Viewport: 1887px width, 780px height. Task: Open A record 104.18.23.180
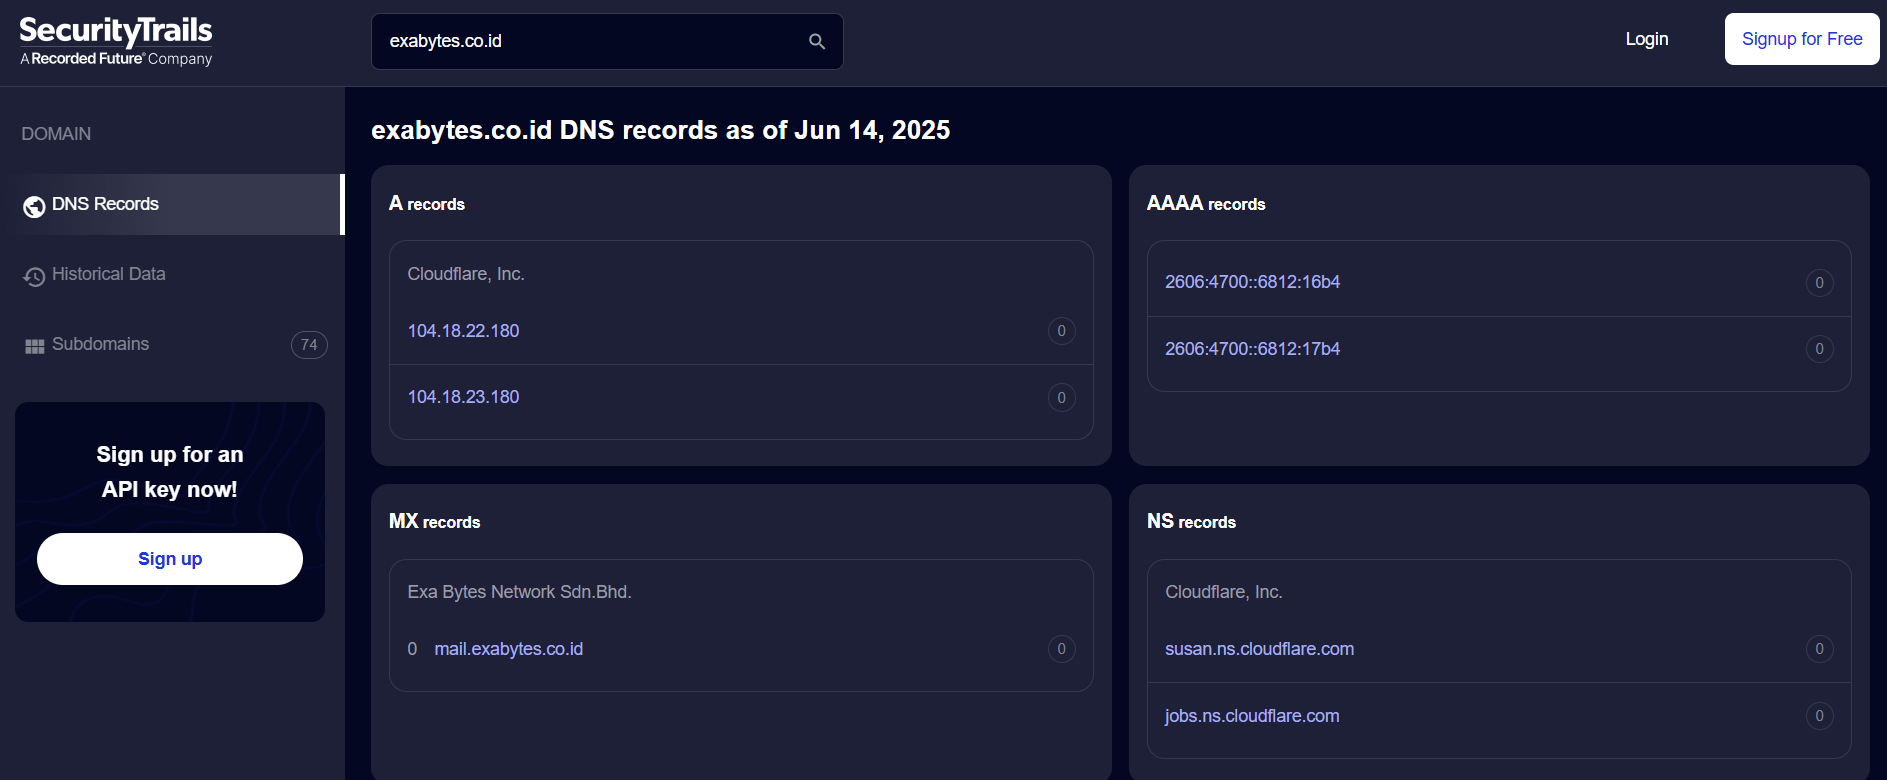coord(463,397)
